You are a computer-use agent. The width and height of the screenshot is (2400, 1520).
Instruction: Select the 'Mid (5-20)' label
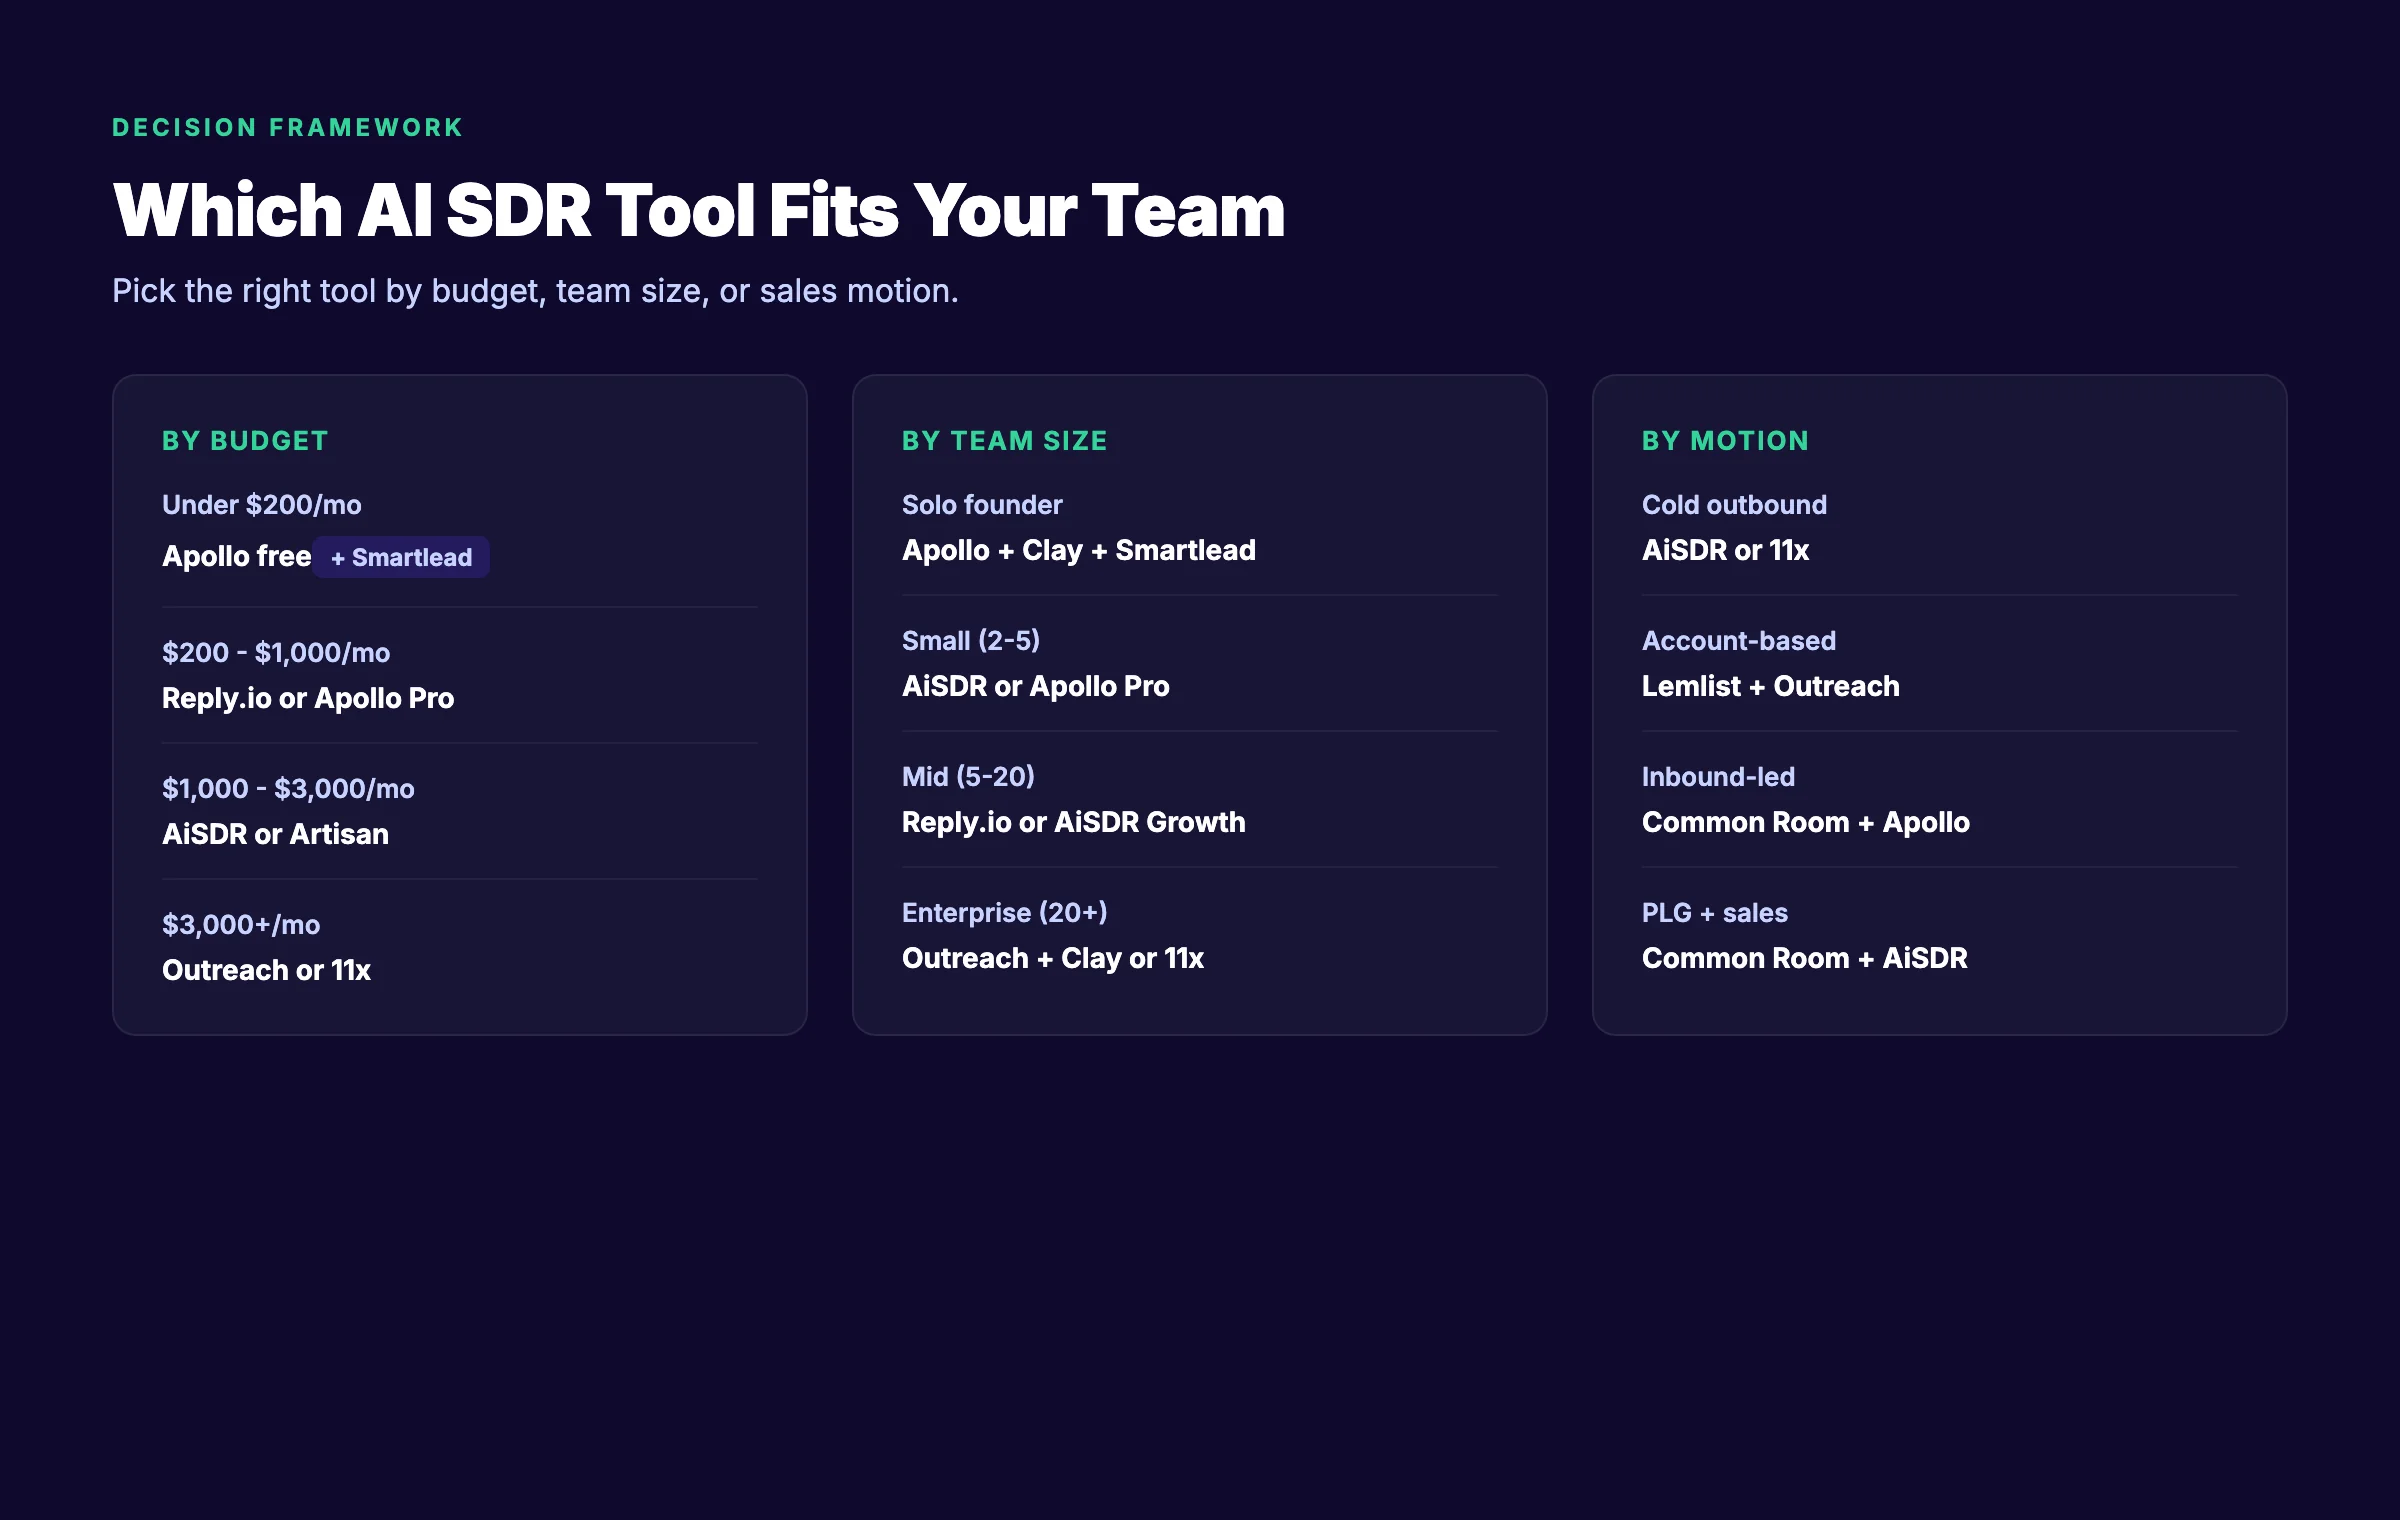tap(968, 777)
